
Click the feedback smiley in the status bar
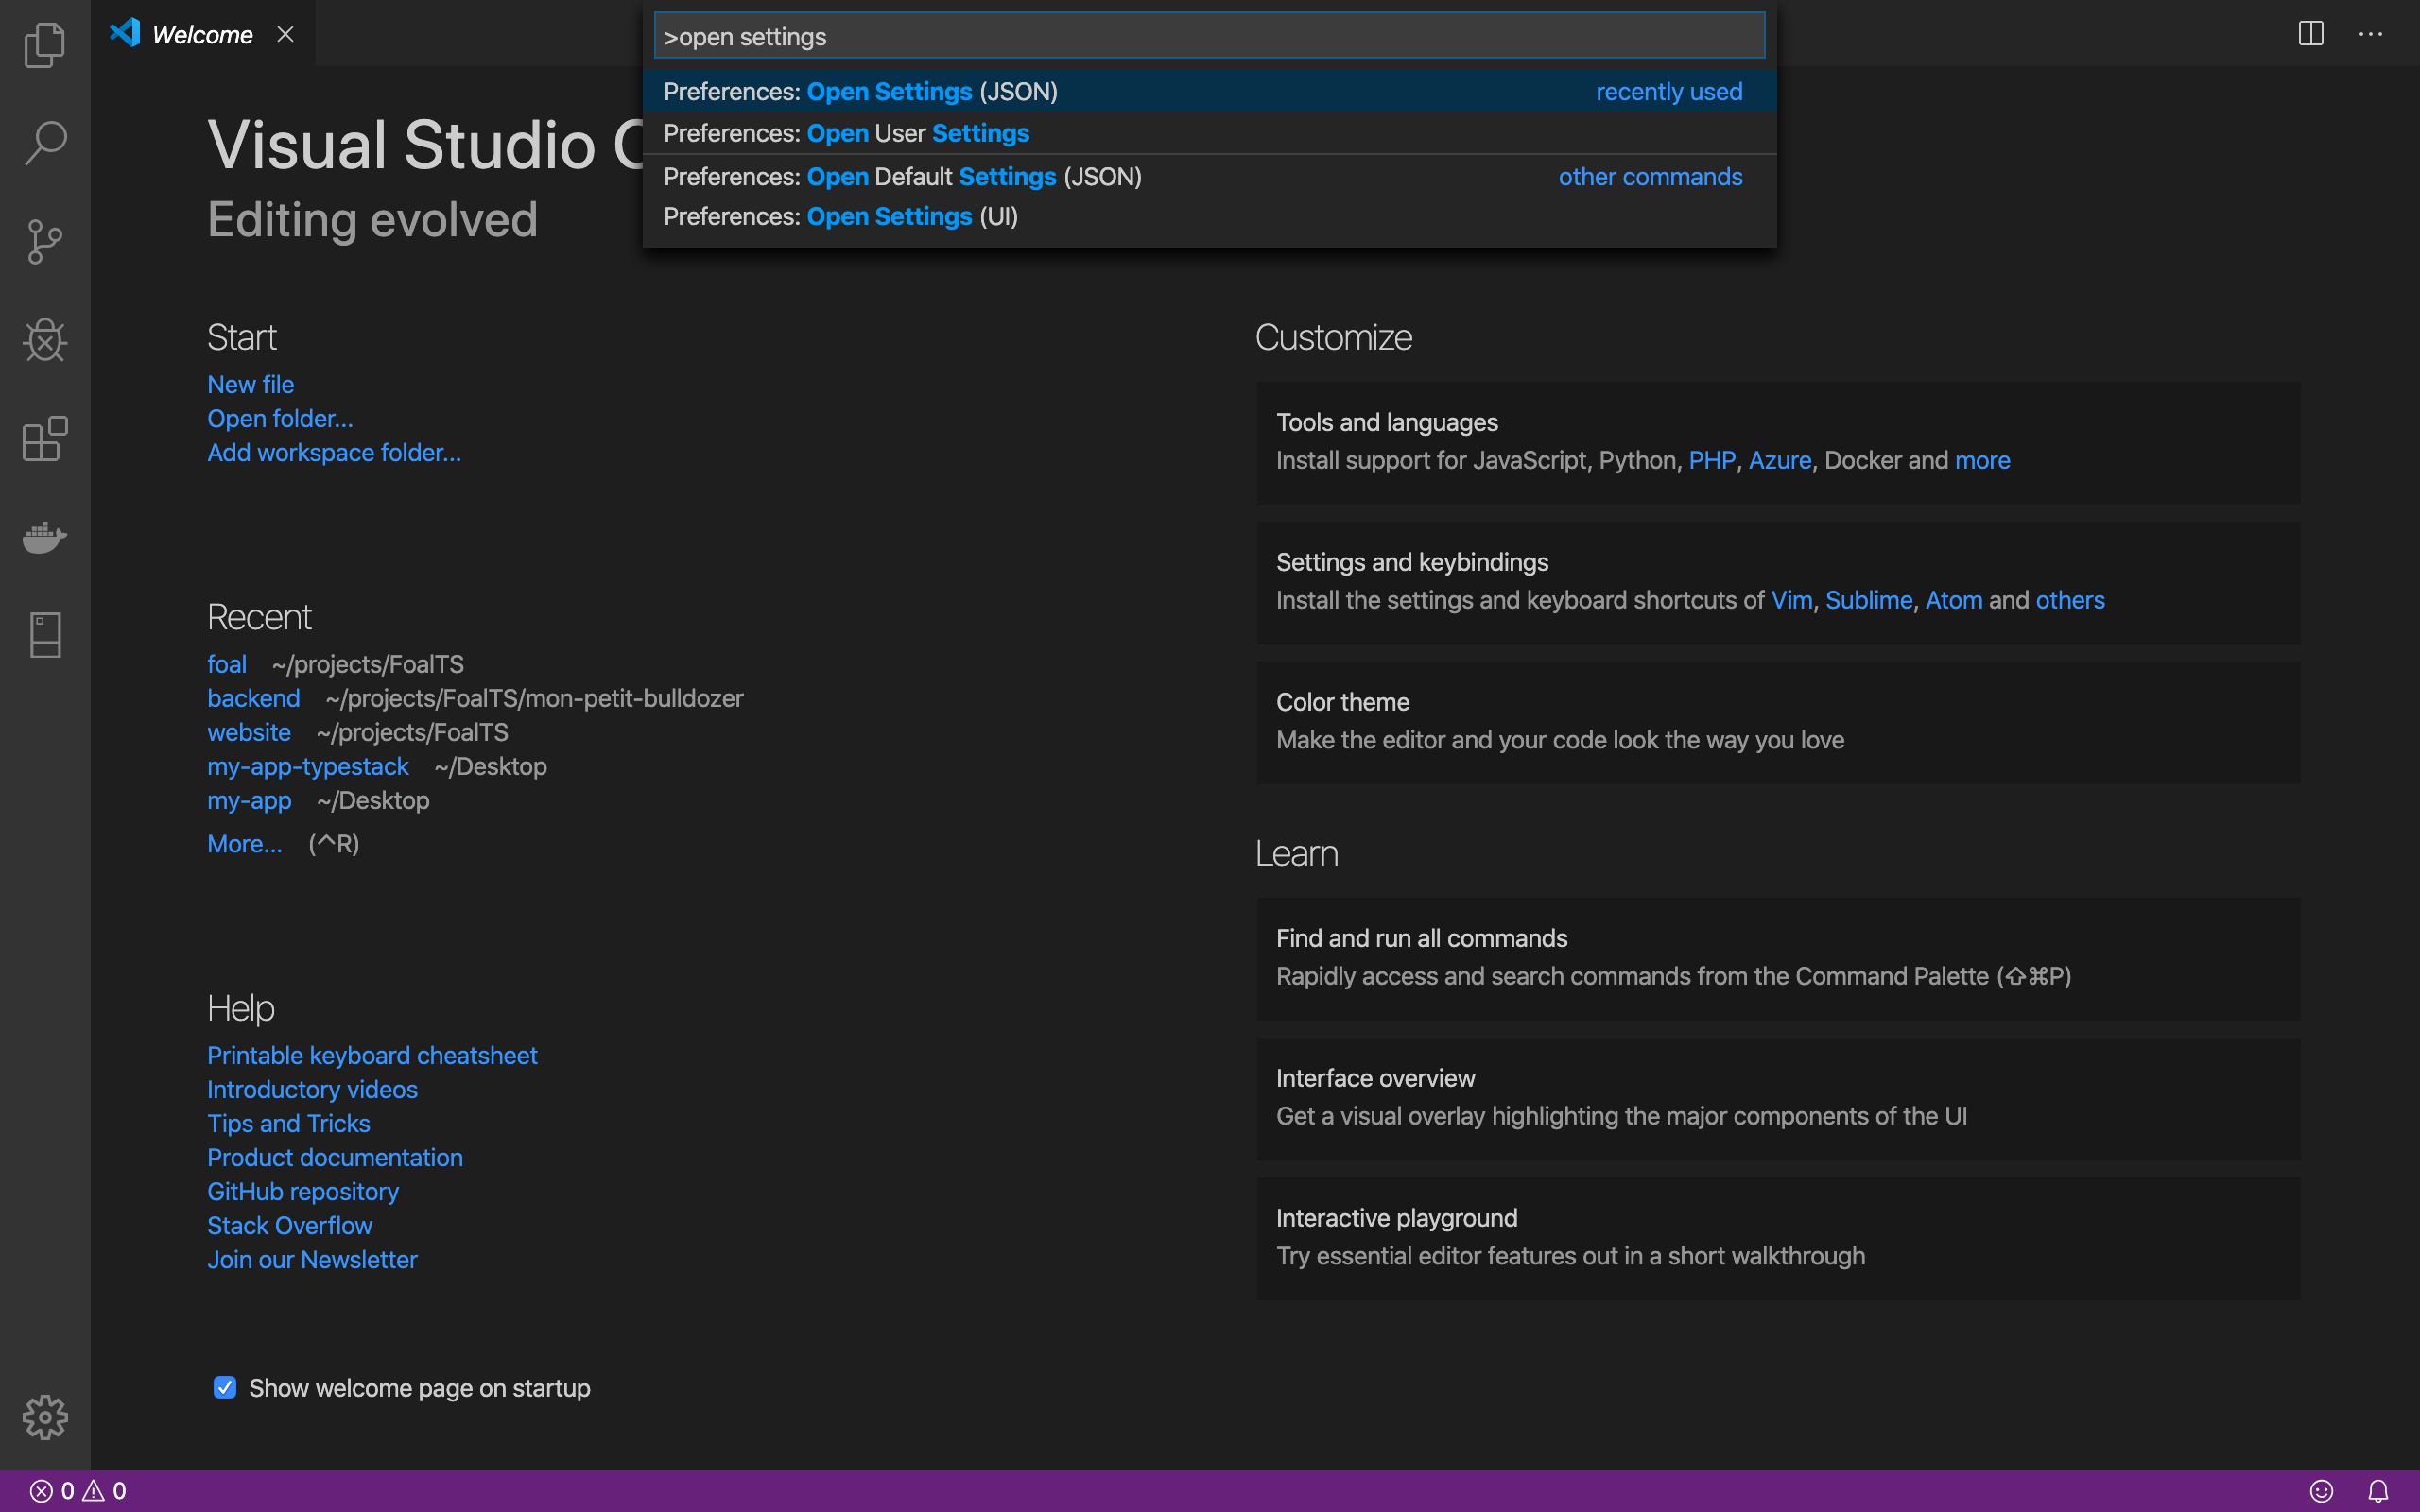click(x=2322, y=1489)
